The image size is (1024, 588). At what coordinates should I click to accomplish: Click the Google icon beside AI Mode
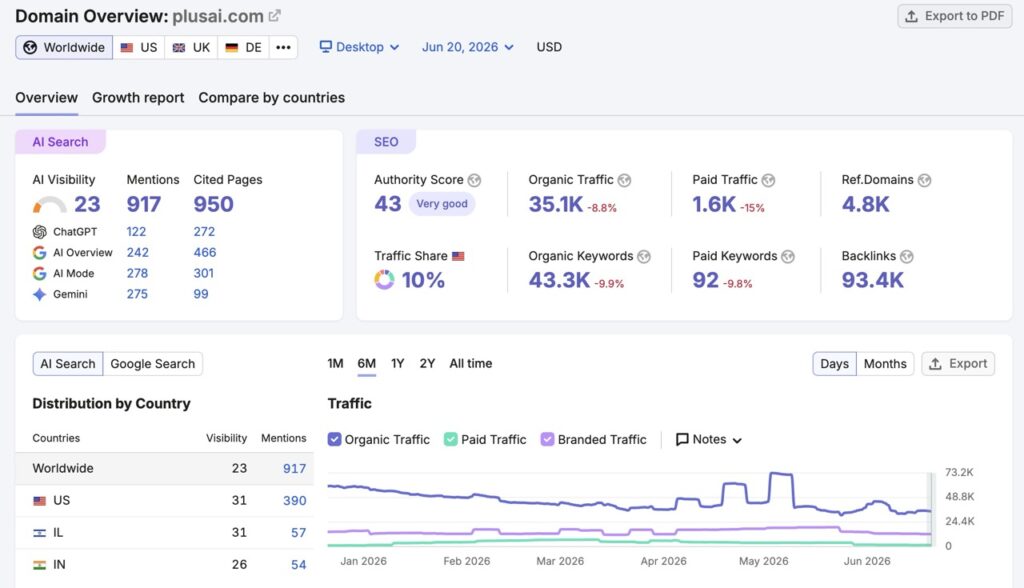(x=40, y=274)
